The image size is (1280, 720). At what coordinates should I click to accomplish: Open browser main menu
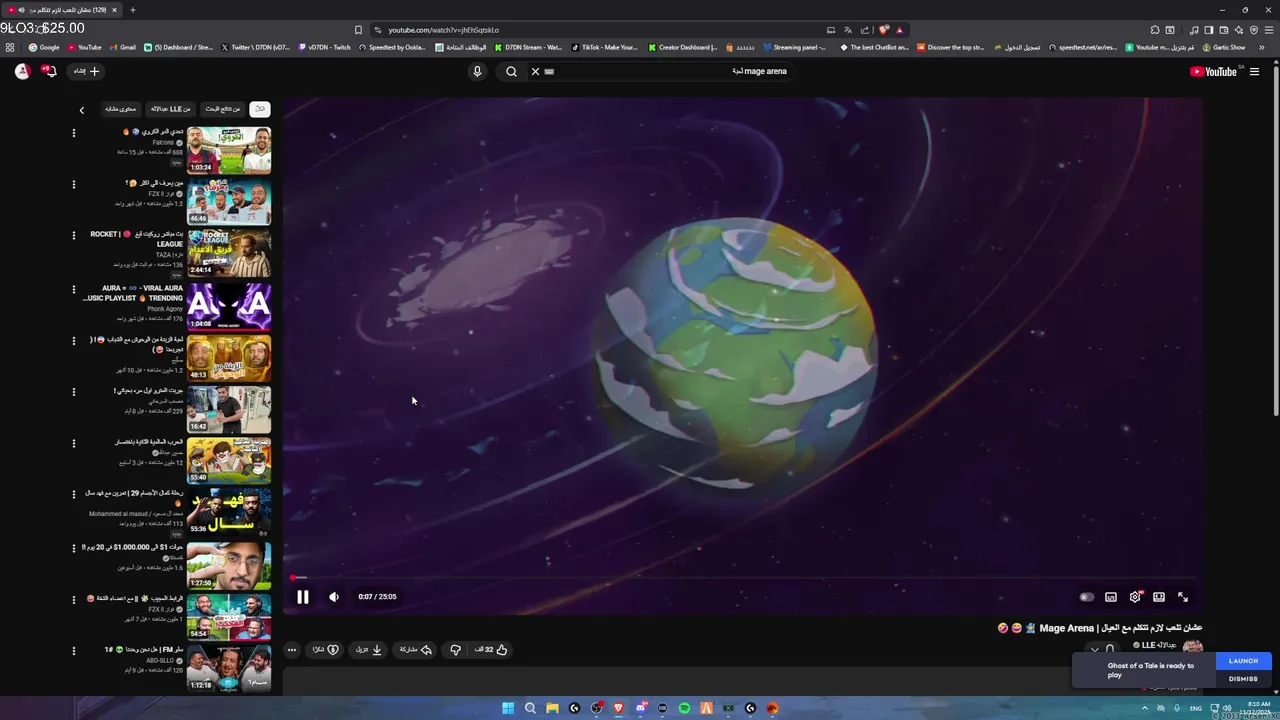tap(1268, 30)
